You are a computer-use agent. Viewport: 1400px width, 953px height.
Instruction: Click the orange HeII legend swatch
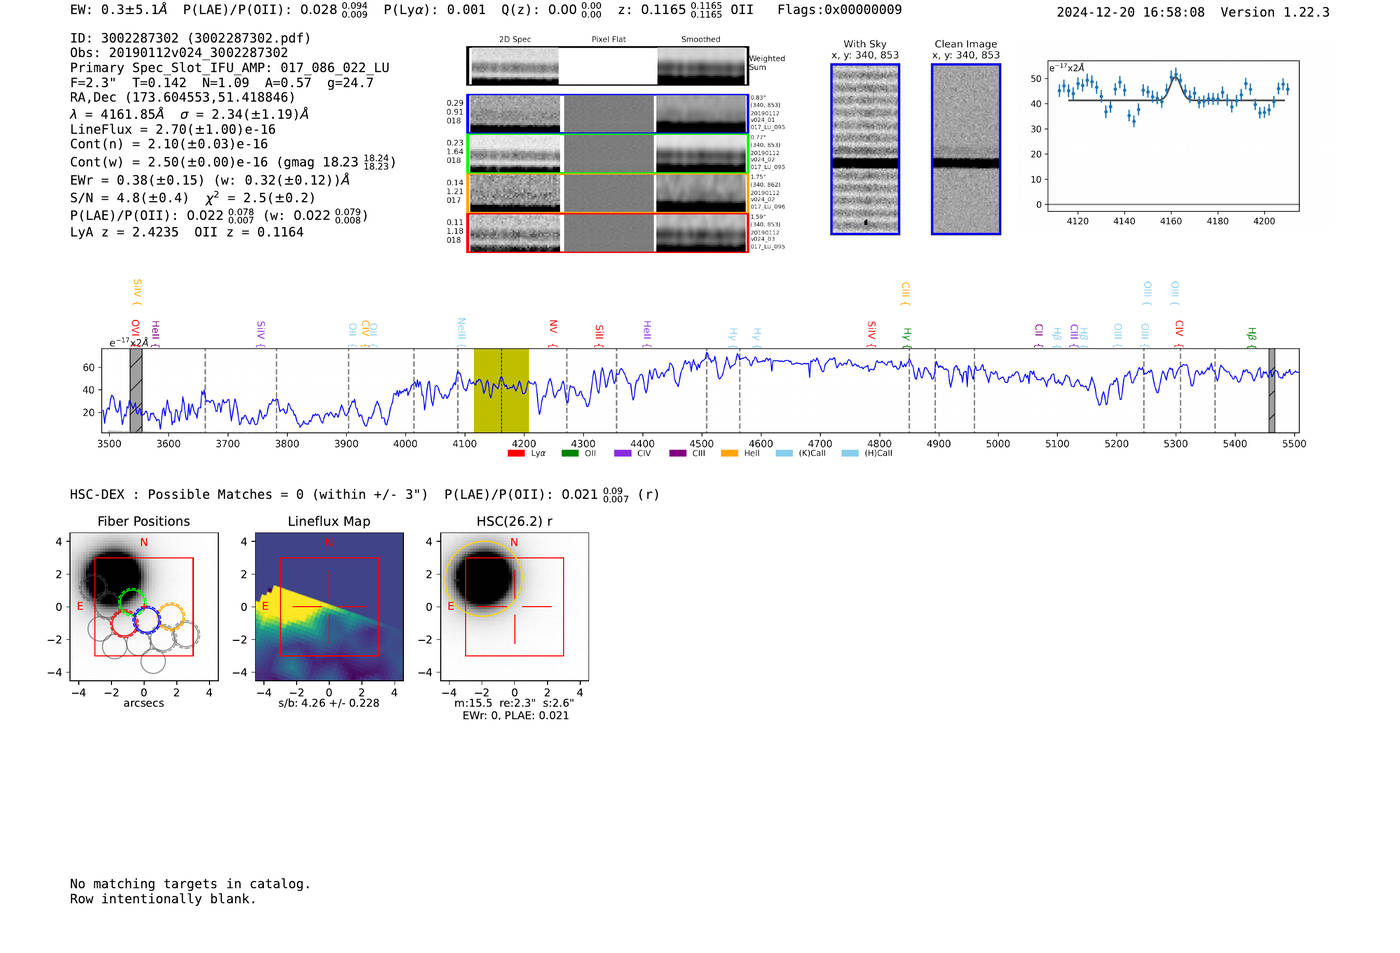point(729,454)
